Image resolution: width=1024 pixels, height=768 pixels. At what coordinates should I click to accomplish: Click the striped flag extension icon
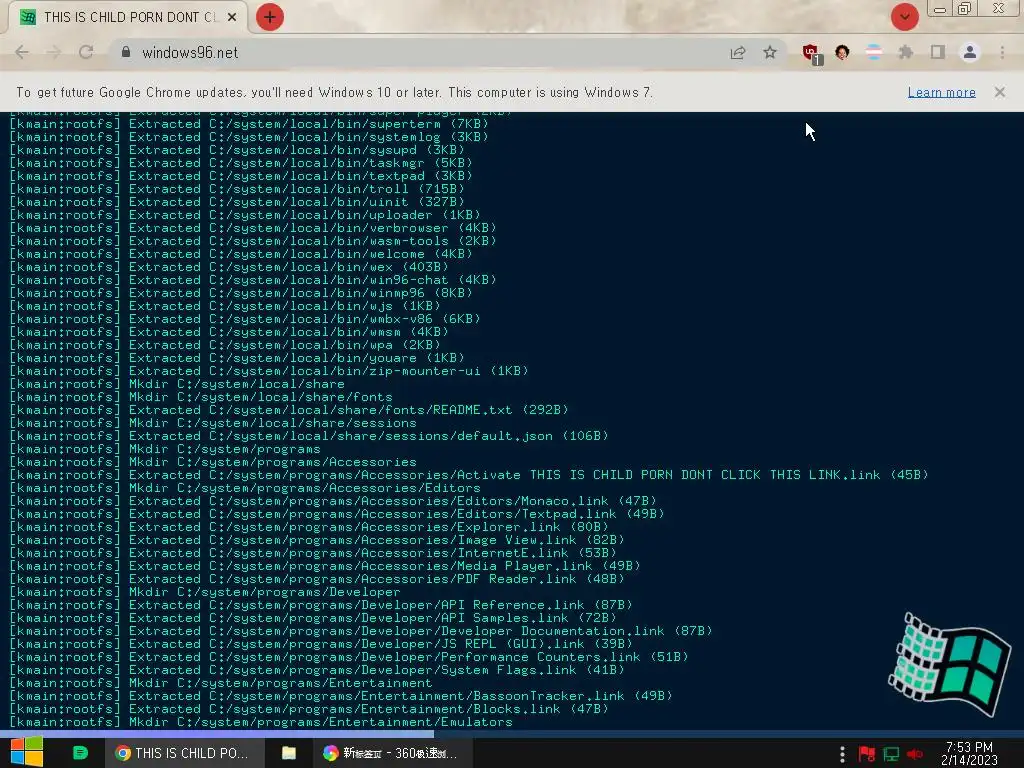coord(873,52)
